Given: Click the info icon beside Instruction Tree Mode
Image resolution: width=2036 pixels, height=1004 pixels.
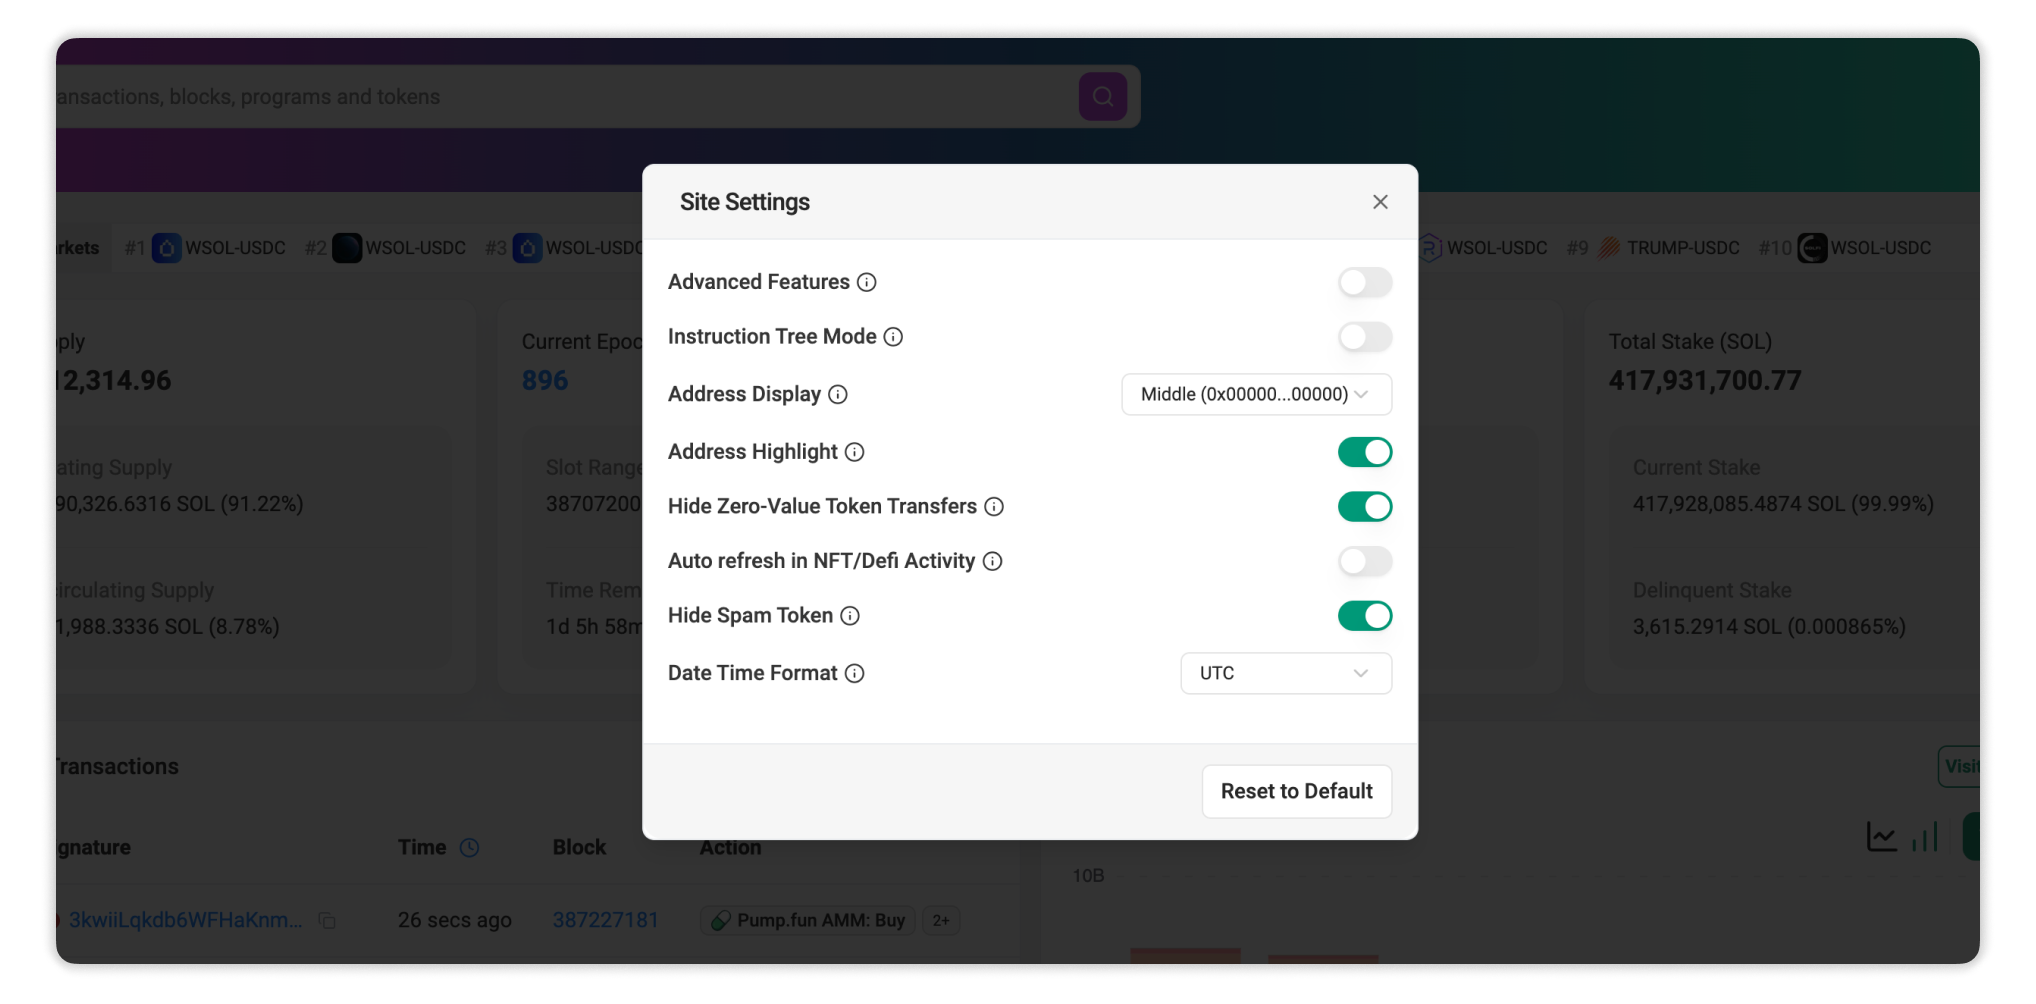Looking at the screenshot, I should (893, 337).
